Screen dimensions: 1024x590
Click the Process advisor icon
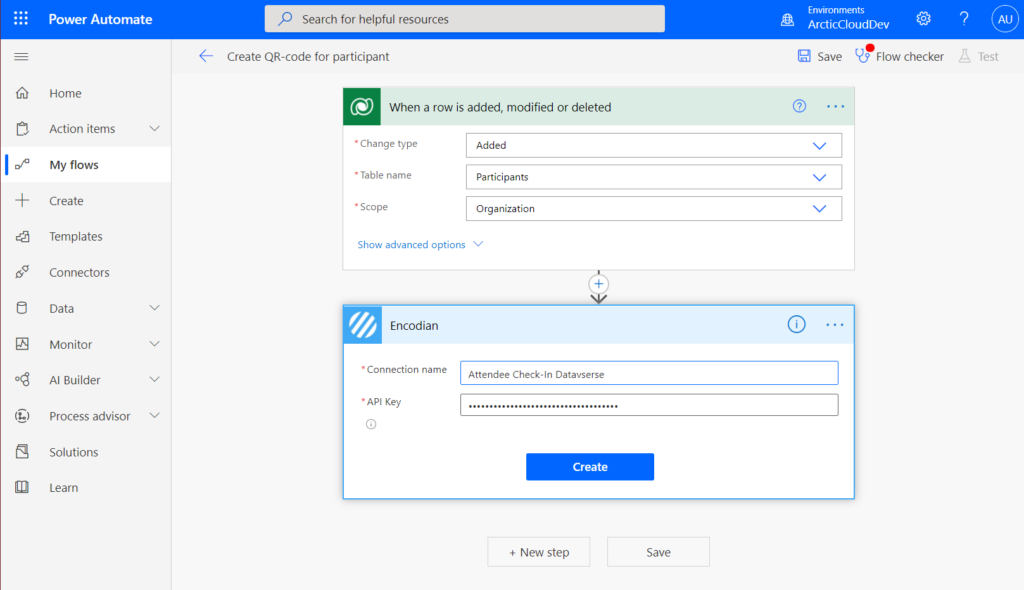[x=22, y=416]
